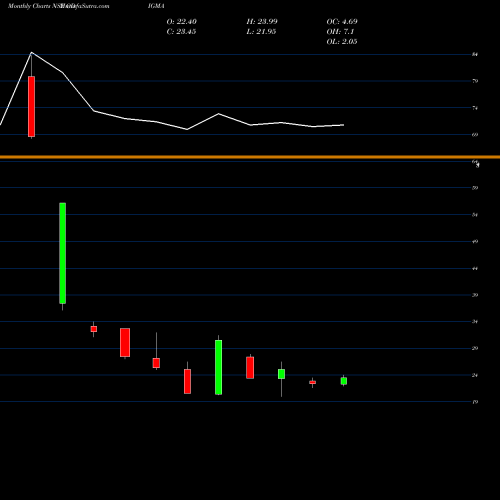The height and width of the screenshot is (500, 500).
Task: Click the 39 price axis label
Action: tap(475, 295)
